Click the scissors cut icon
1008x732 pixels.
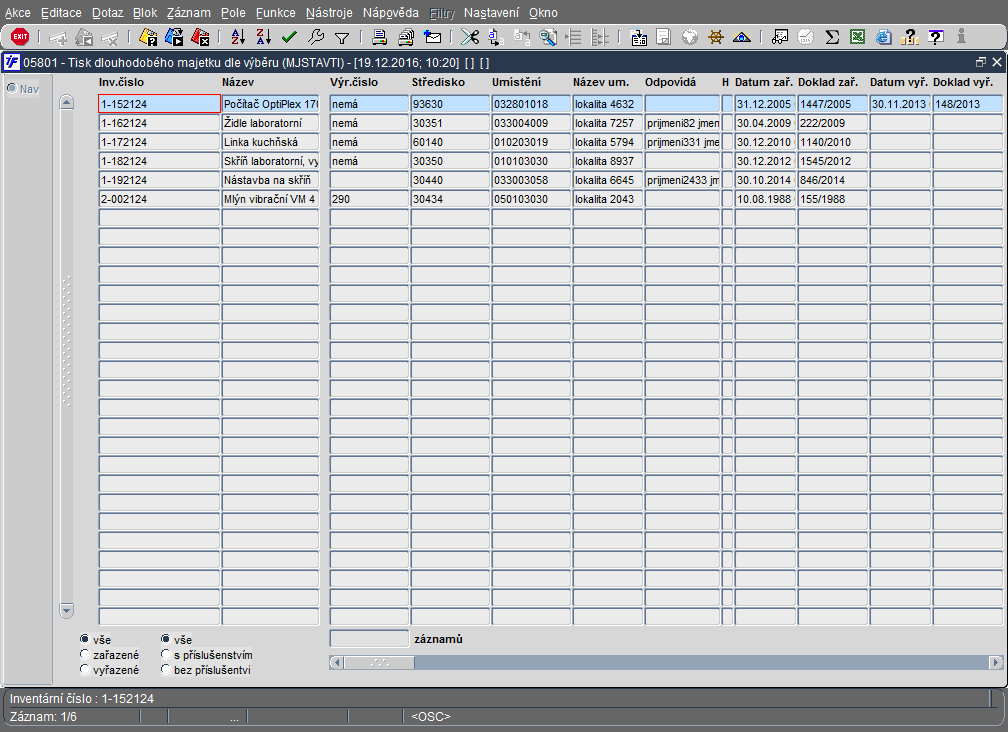pyautogui.click(x=470, y=37)
